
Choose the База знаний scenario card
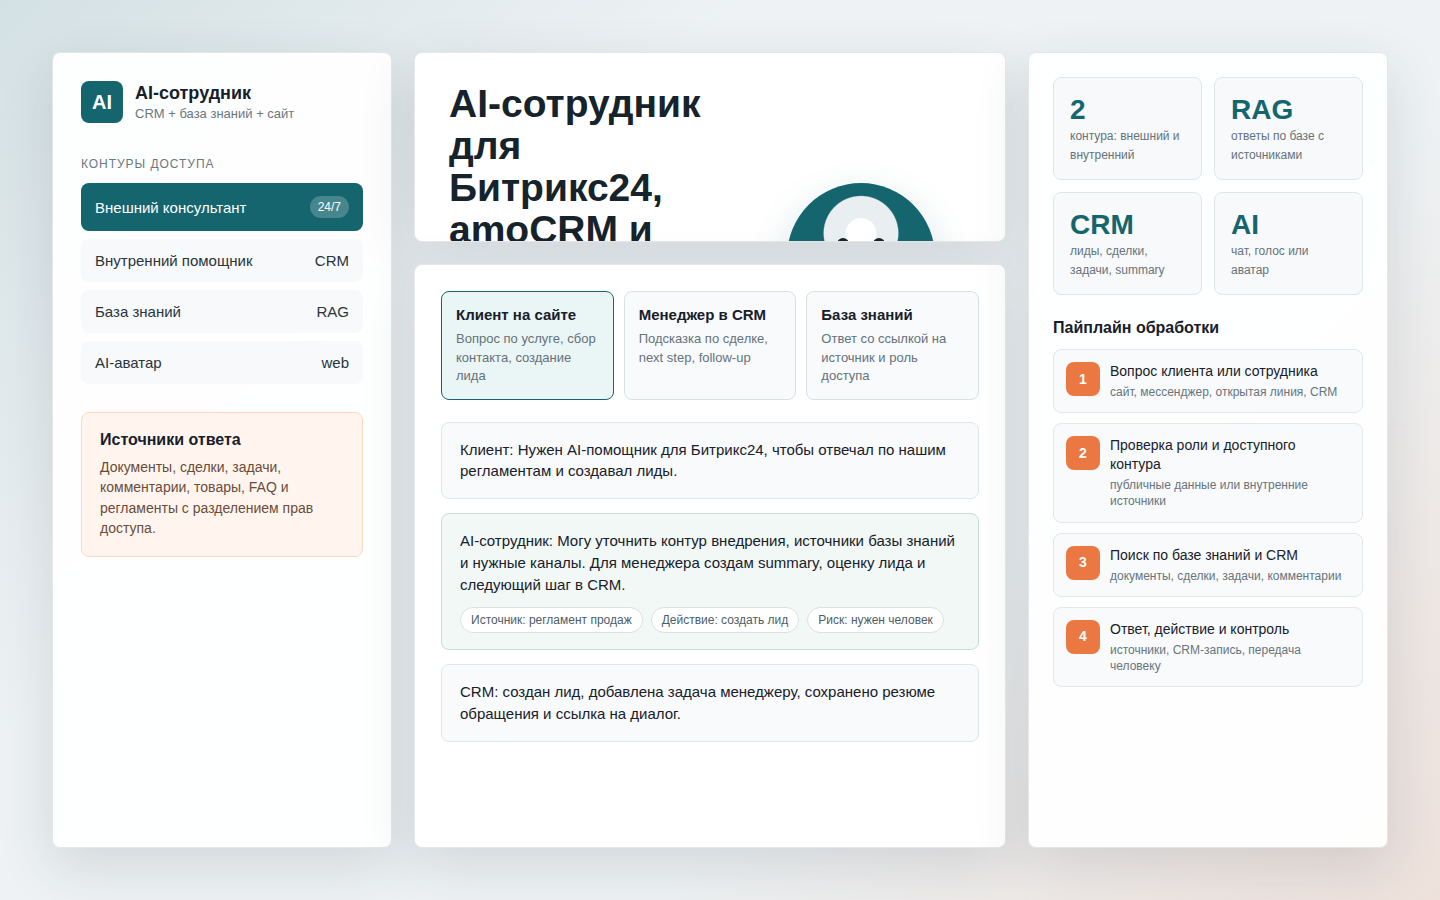(x=892, y=345)
